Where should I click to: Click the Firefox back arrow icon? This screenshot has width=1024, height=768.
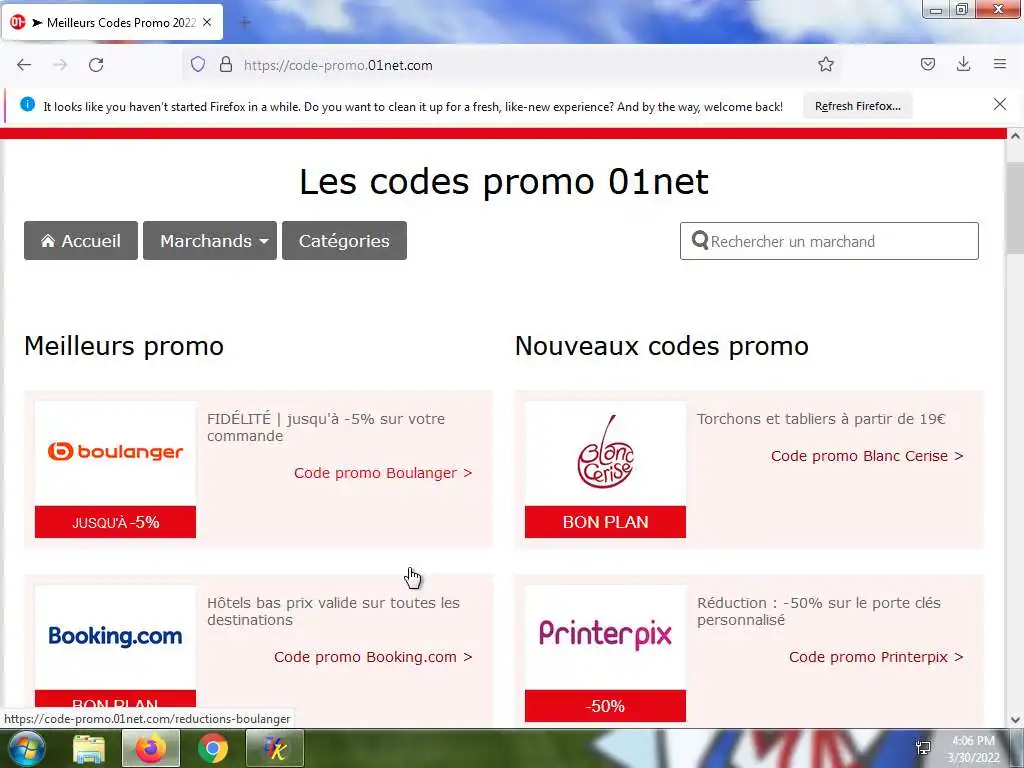click(24, 65)
